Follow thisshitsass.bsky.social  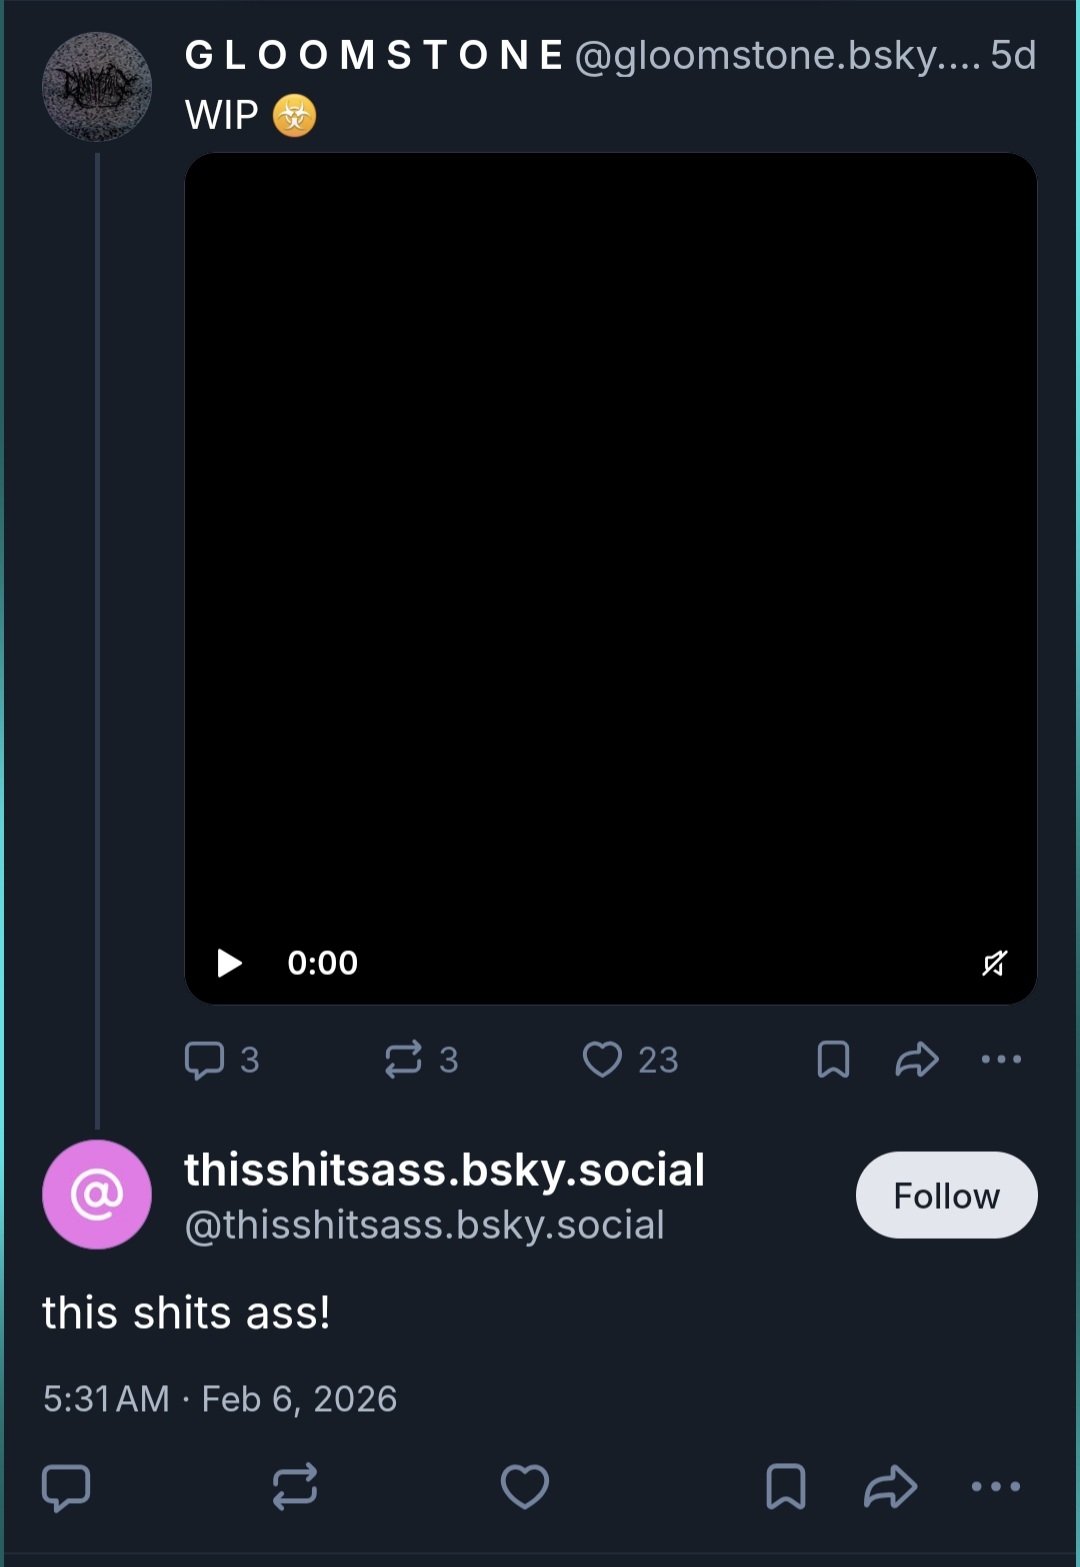(x=946, y=1195)
